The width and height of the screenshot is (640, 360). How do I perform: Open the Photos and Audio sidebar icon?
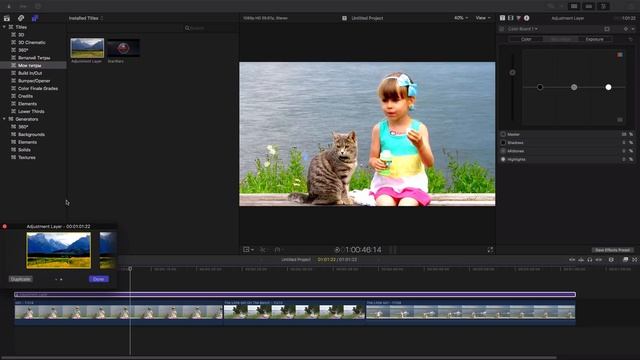point(21,18)
